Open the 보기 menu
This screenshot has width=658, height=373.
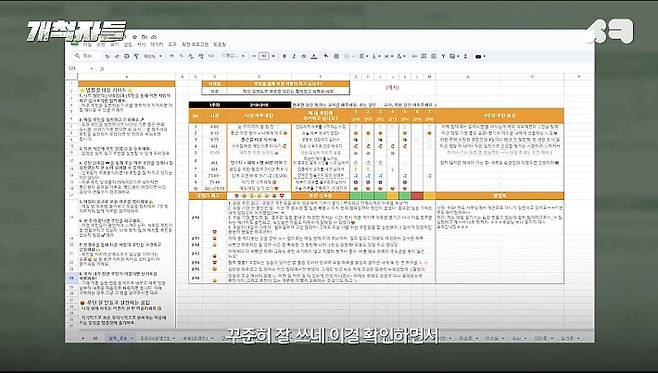tap(114, 45)
